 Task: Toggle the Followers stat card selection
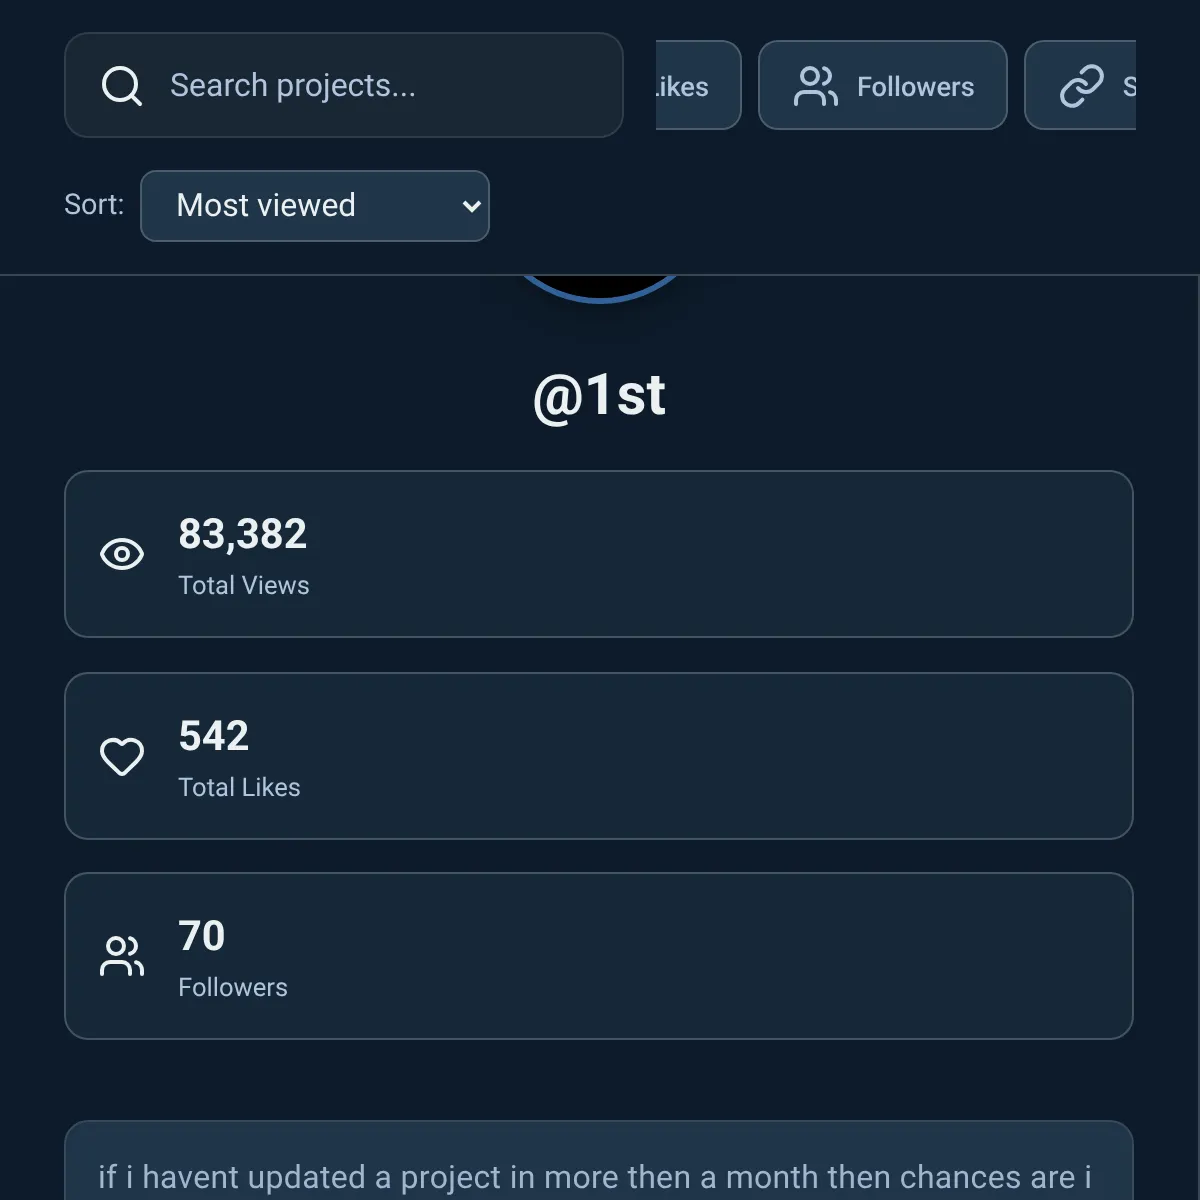[599, 956]
